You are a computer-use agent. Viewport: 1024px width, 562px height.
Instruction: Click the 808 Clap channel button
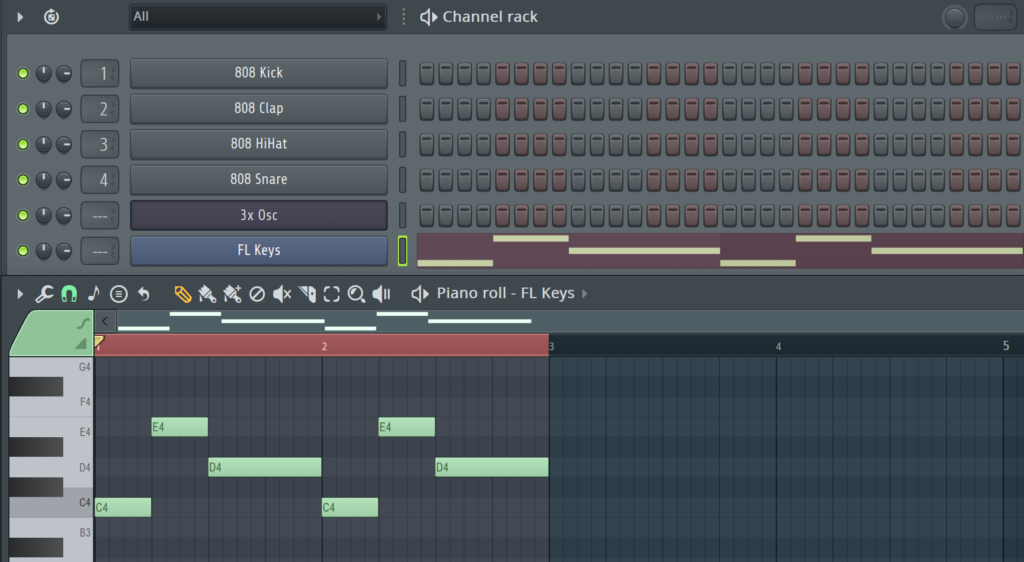tap(258, 108)
